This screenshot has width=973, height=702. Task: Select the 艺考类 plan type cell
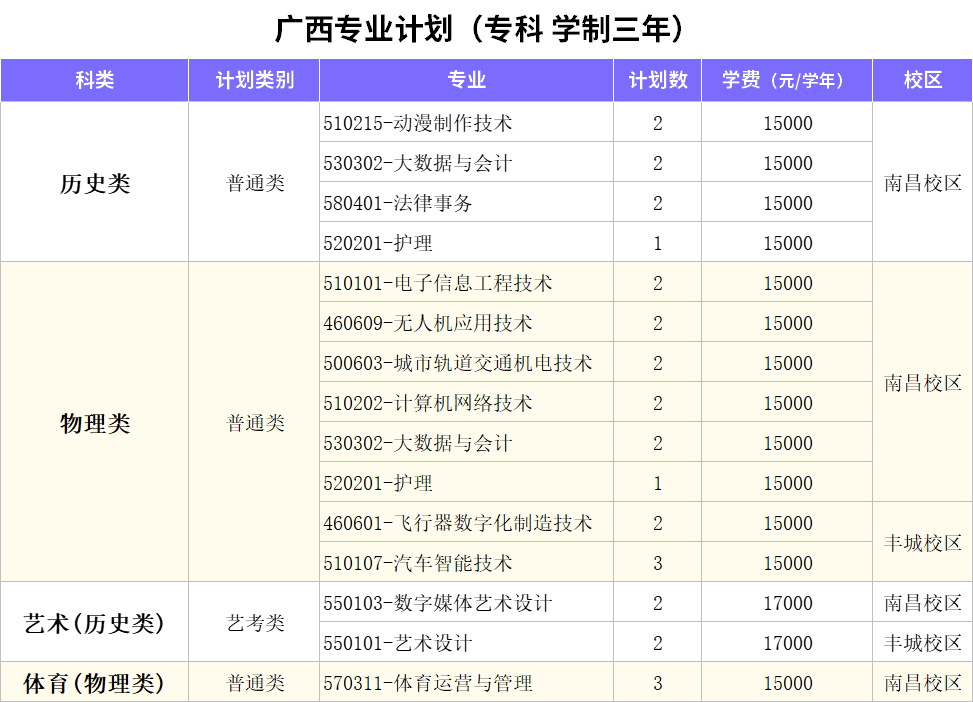(x=255, y=623)
